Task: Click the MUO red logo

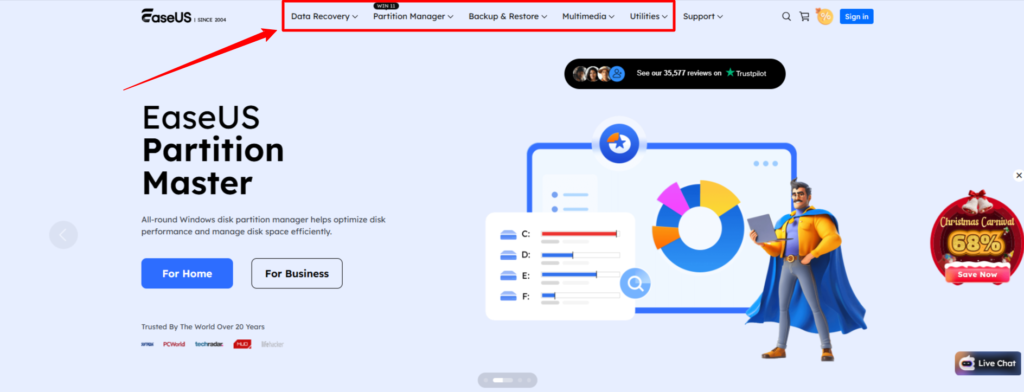Action: (242, 344)
